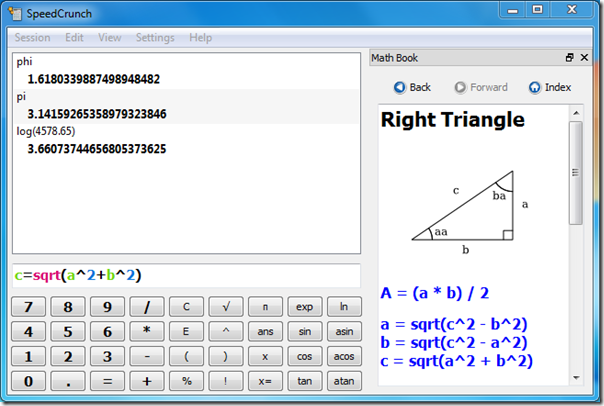
Task: Click the Math Book scrollbar thumb
Action: (575, 173)
